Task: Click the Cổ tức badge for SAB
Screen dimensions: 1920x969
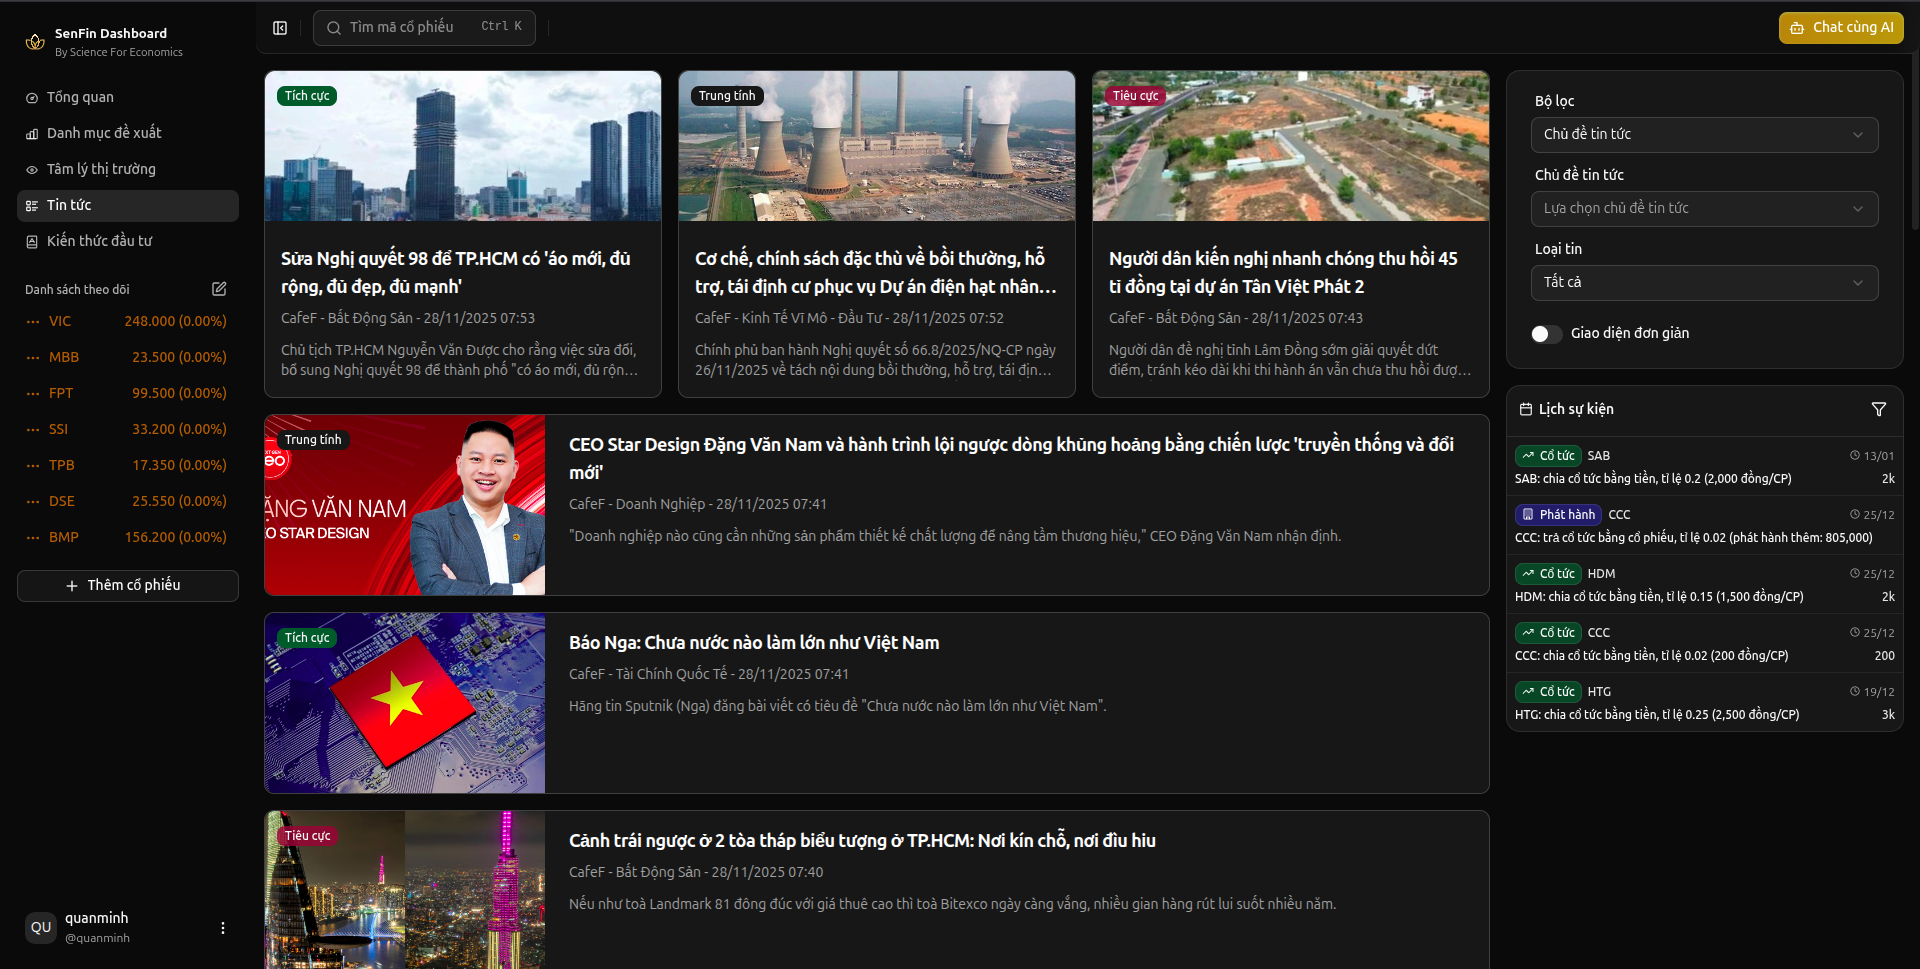Action: coord(1548,455)
